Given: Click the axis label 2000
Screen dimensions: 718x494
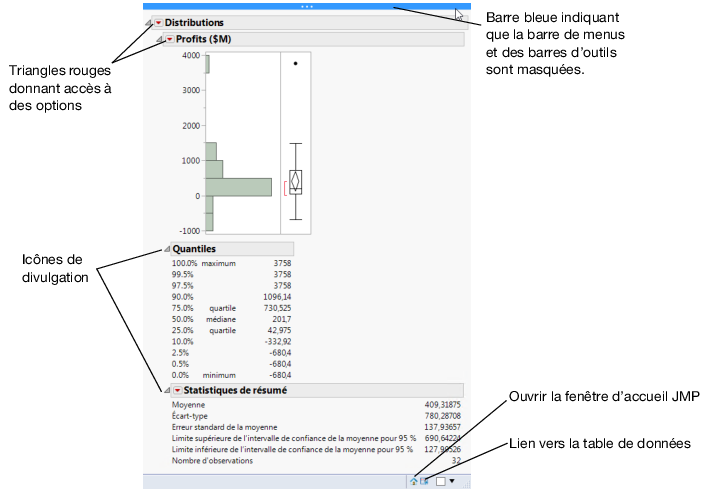Looking at the screenshot, I should (191, 125).
